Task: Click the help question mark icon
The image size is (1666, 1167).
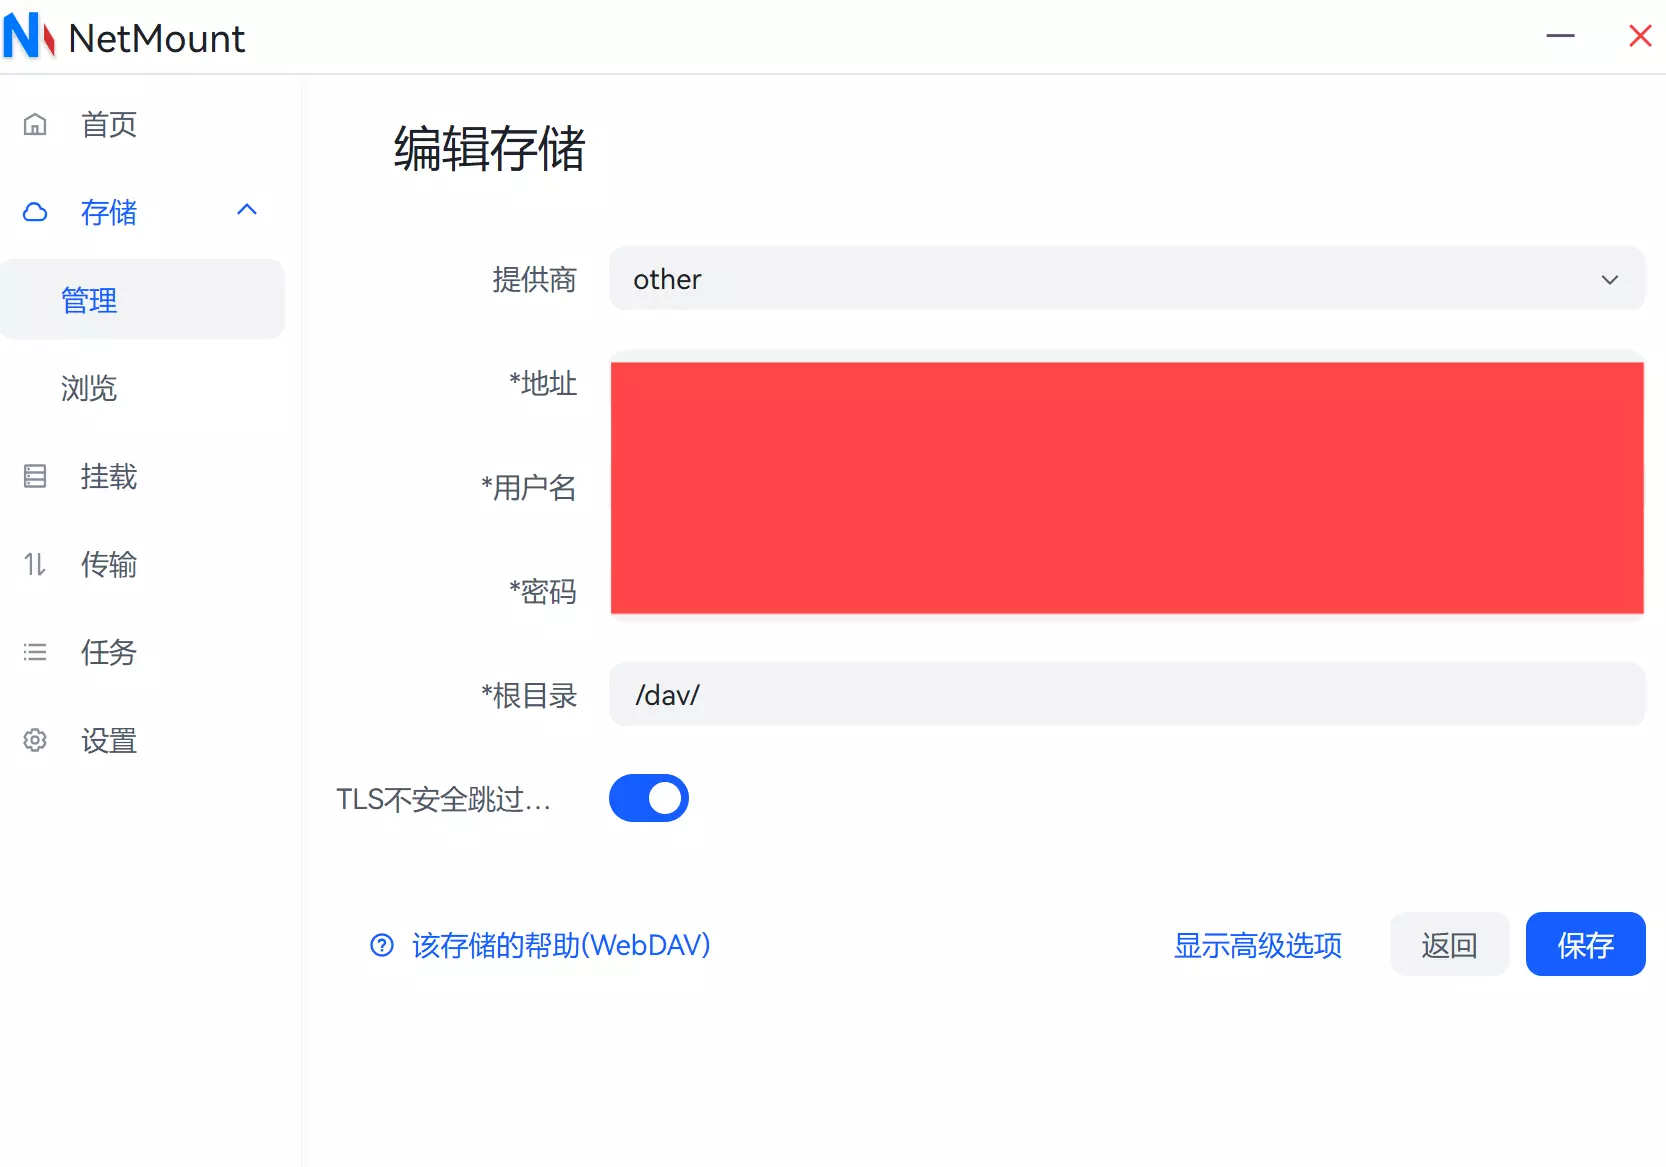Action: [x=382, y=945]
